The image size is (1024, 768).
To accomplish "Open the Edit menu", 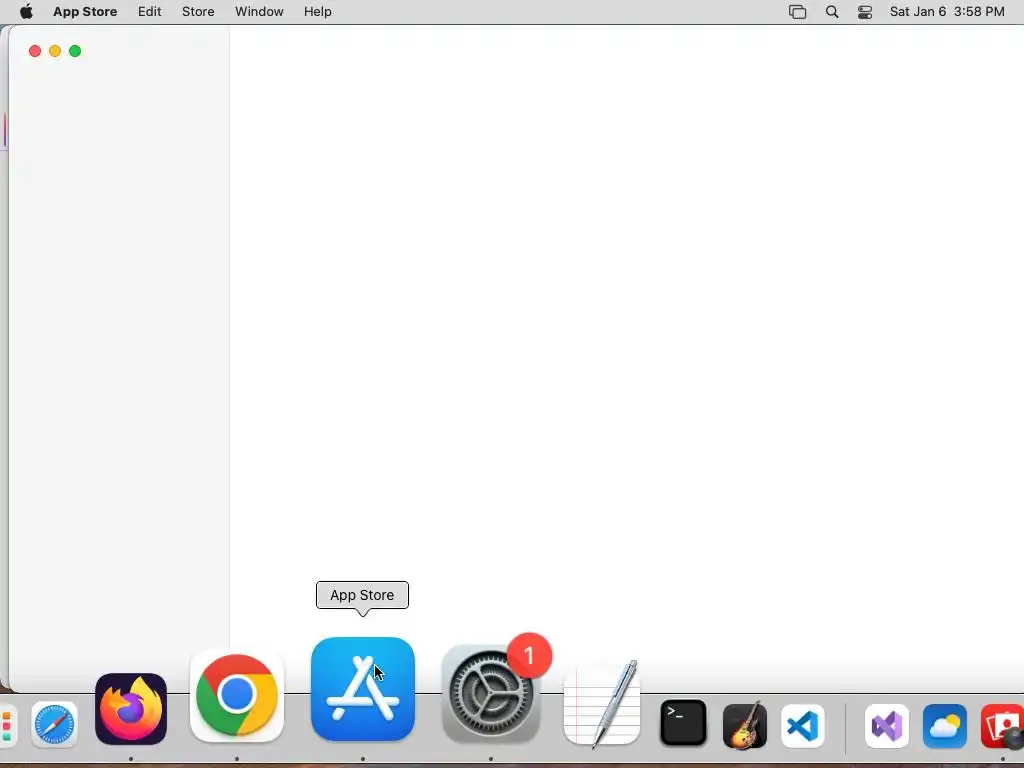I will (150, 12).
